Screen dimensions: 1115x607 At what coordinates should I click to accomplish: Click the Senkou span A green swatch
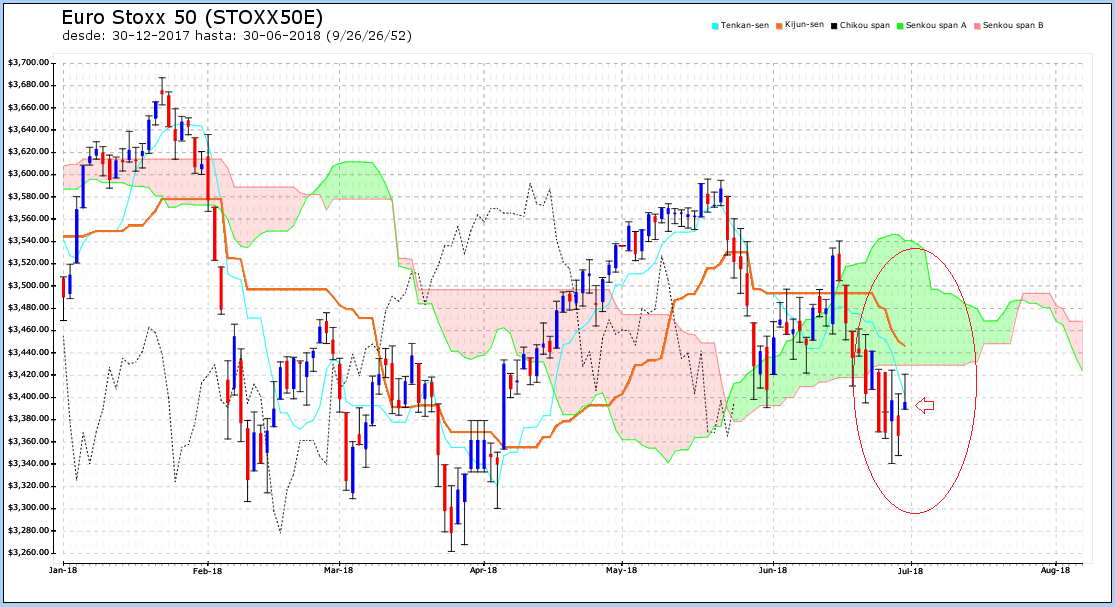[900, 26]
